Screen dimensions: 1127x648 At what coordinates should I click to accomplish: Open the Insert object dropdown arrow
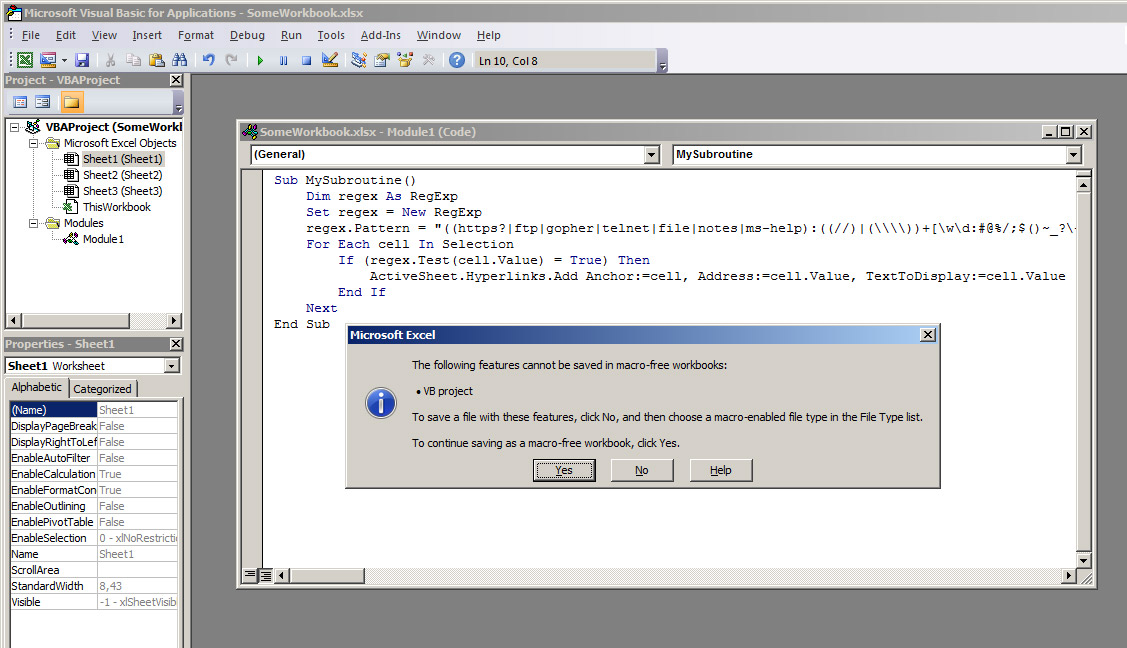tap(64, 60)
